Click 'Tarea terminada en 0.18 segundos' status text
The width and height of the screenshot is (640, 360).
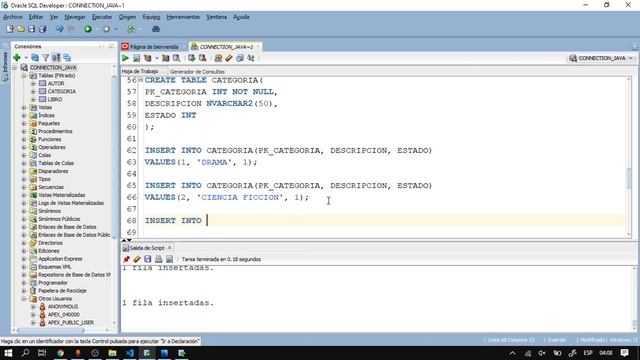tap(221, 259)
